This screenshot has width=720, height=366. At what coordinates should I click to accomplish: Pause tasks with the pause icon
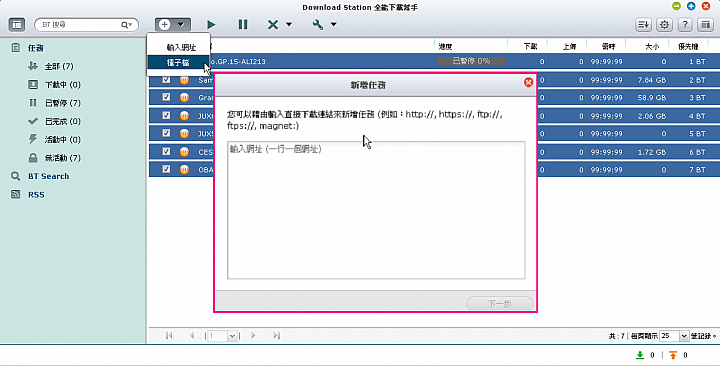click(x=243, y=24)
